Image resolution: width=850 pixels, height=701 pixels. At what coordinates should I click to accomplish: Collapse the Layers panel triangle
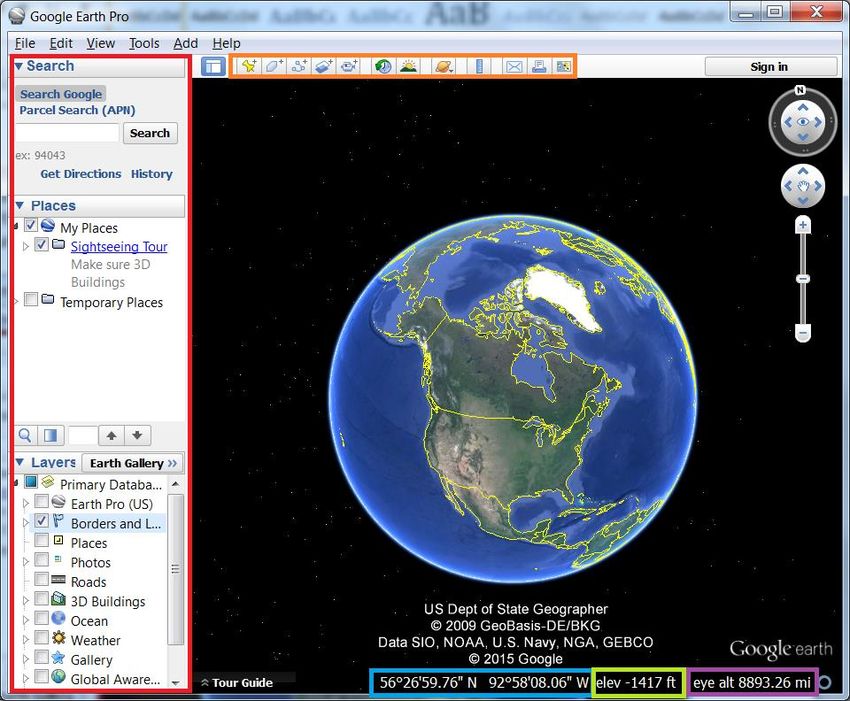pos(20,462)
